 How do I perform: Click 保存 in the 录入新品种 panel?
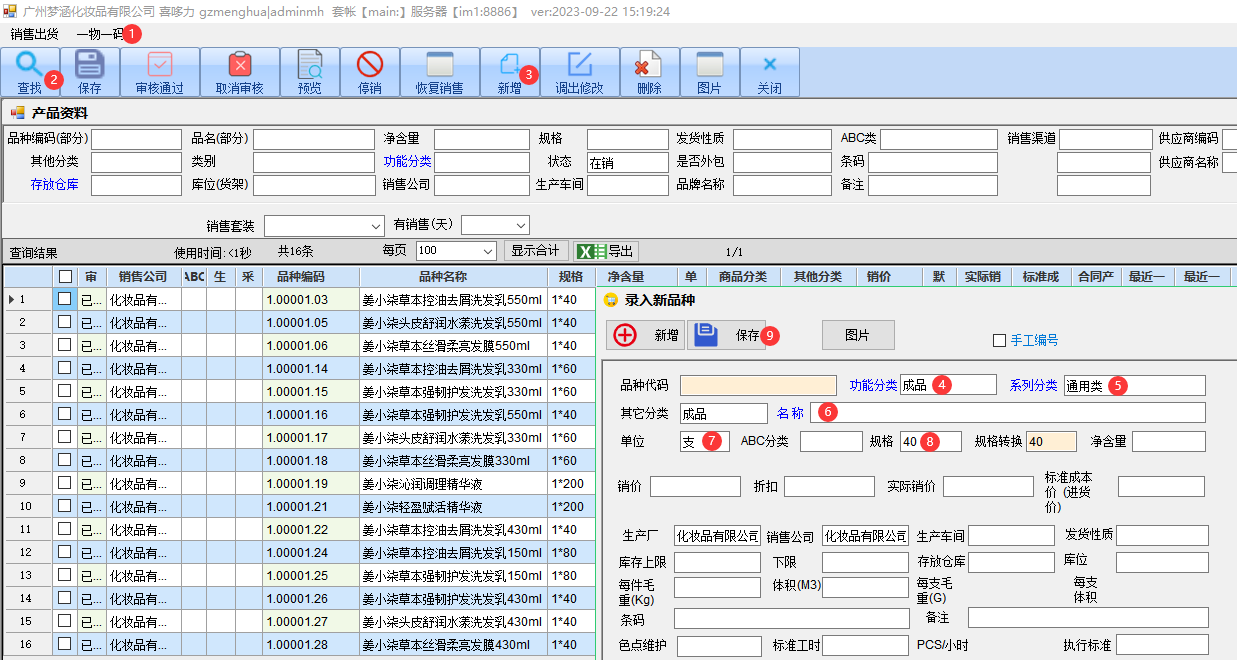pos(727,335)
